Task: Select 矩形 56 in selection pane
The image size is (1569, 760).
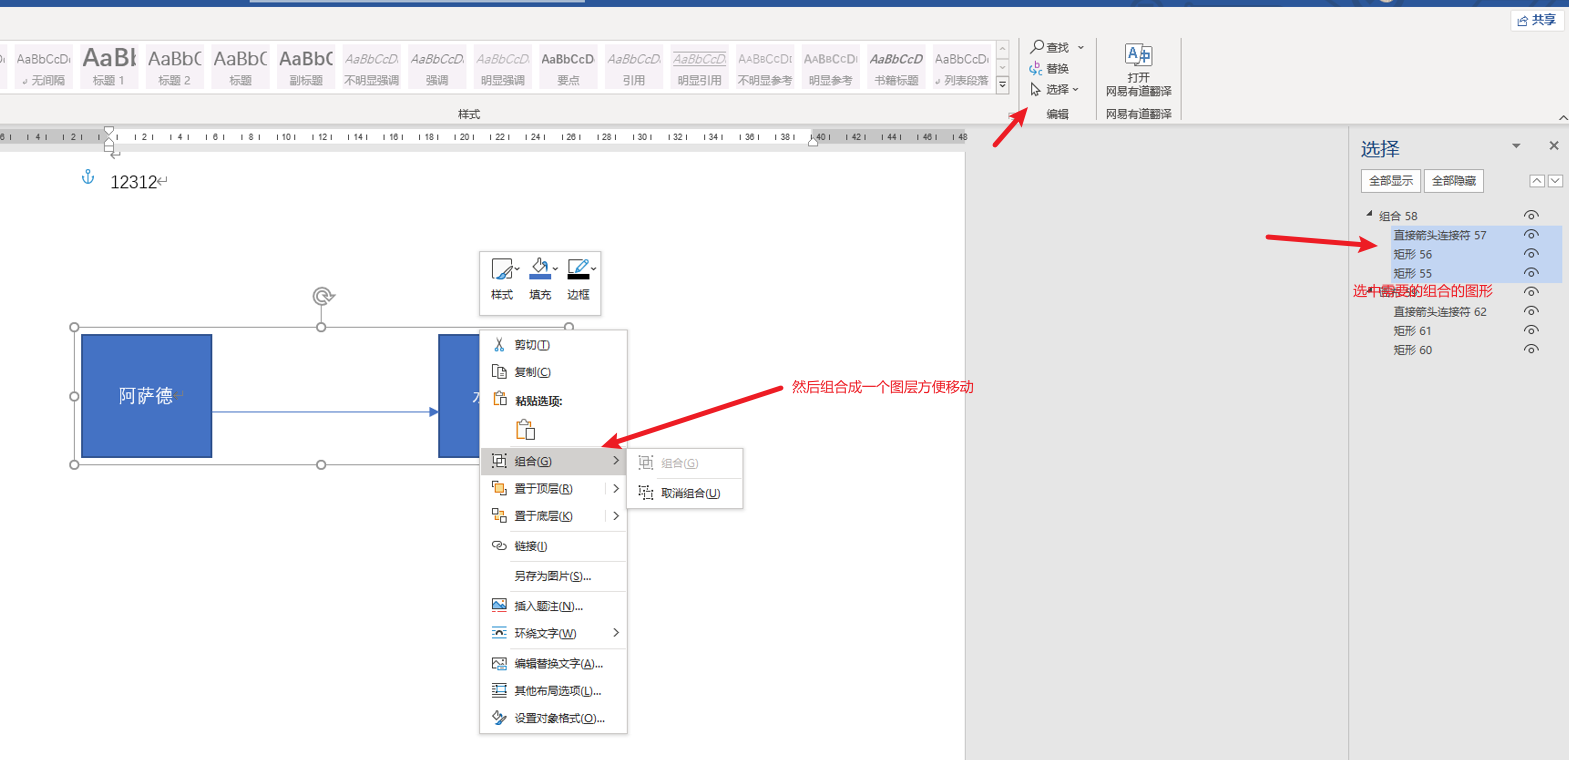Action: (x=1412, y=255)
